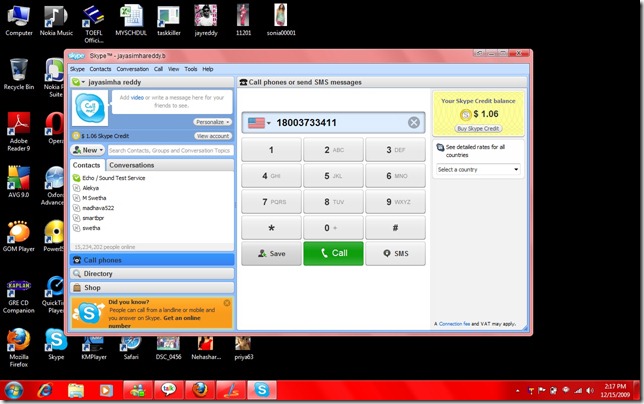The width and height of the screenshot is (644, 404).
Task: Click the mood message text box
Action: point(172,102)
